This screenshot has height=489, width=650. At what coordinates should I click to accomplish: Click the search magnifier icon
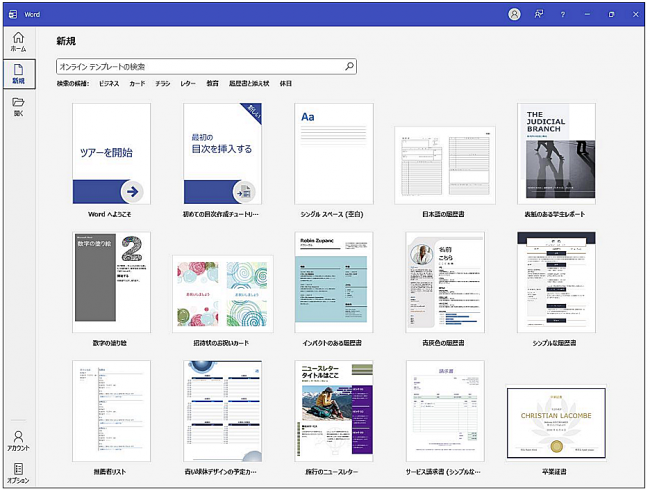pyautogui.click(x=349, y=66)
